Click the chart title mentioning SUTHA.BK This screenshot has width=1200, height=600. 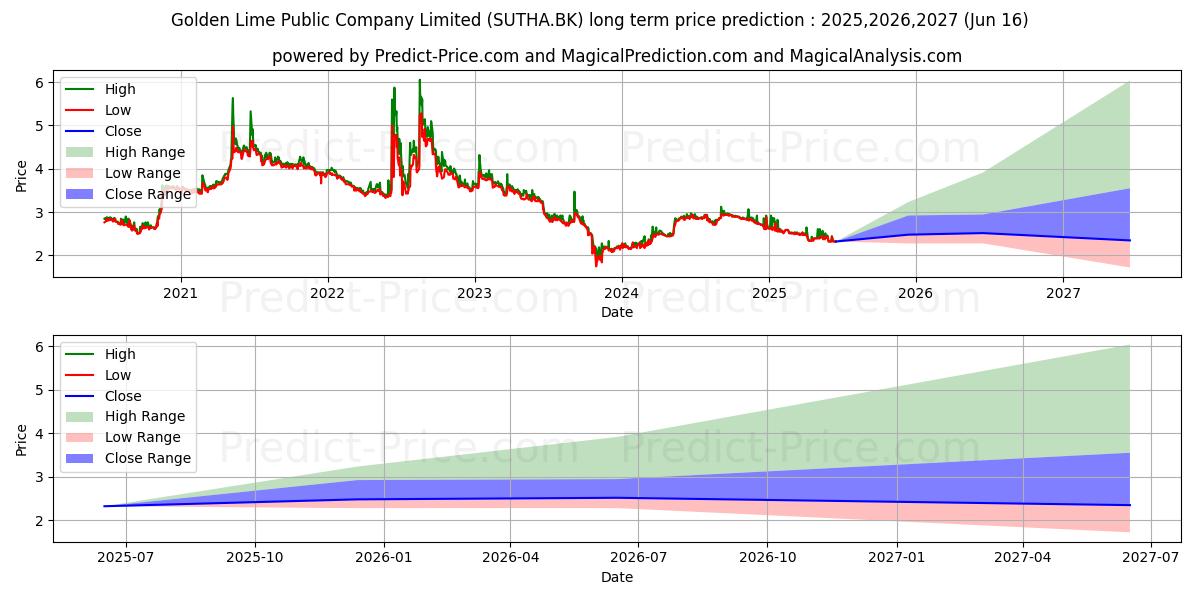coord(600,20)
